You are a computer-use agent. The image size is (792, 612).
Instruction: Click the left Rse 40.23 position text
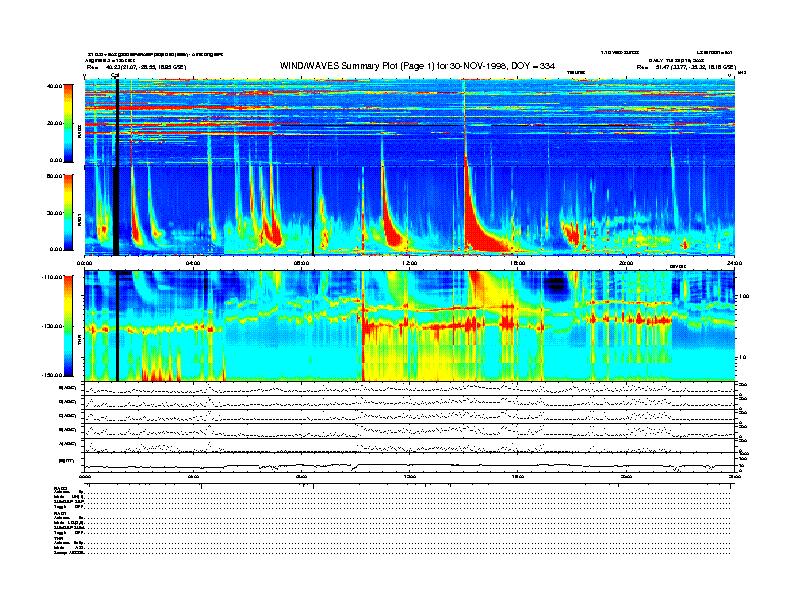136,67
